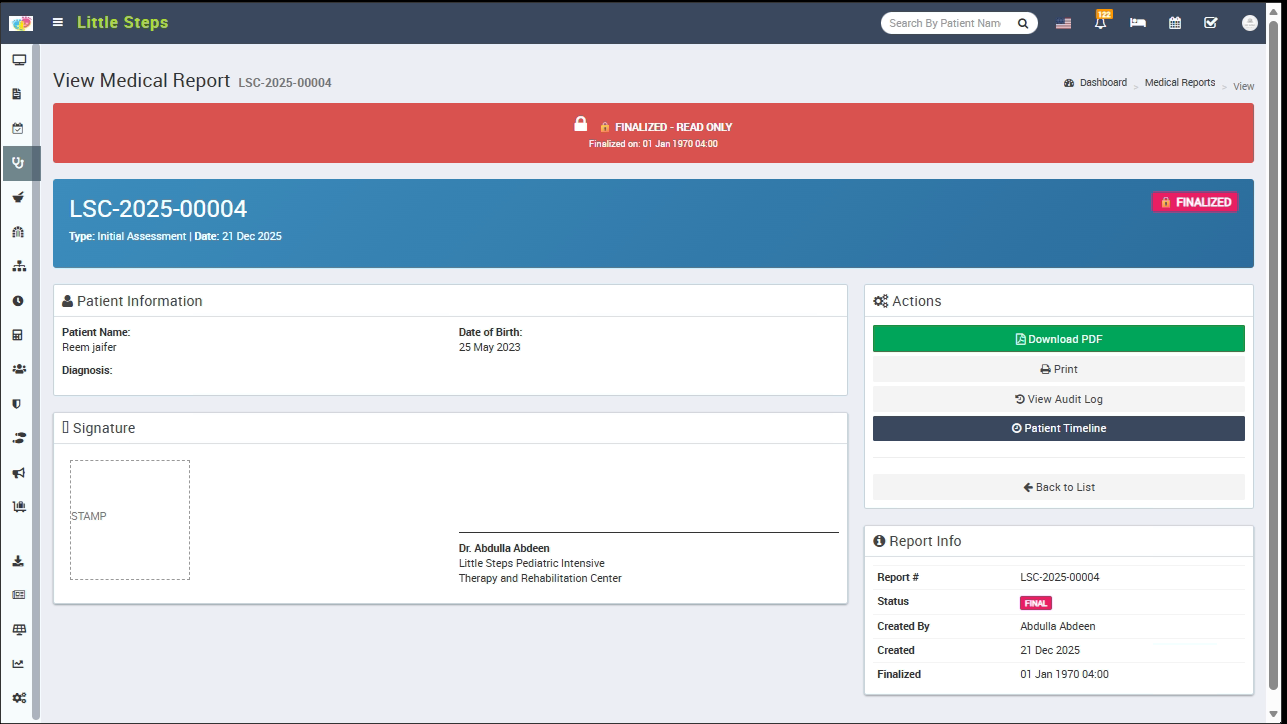Click the Download PDF button
Screen dimensions: 1287x724
(1058, 339)
